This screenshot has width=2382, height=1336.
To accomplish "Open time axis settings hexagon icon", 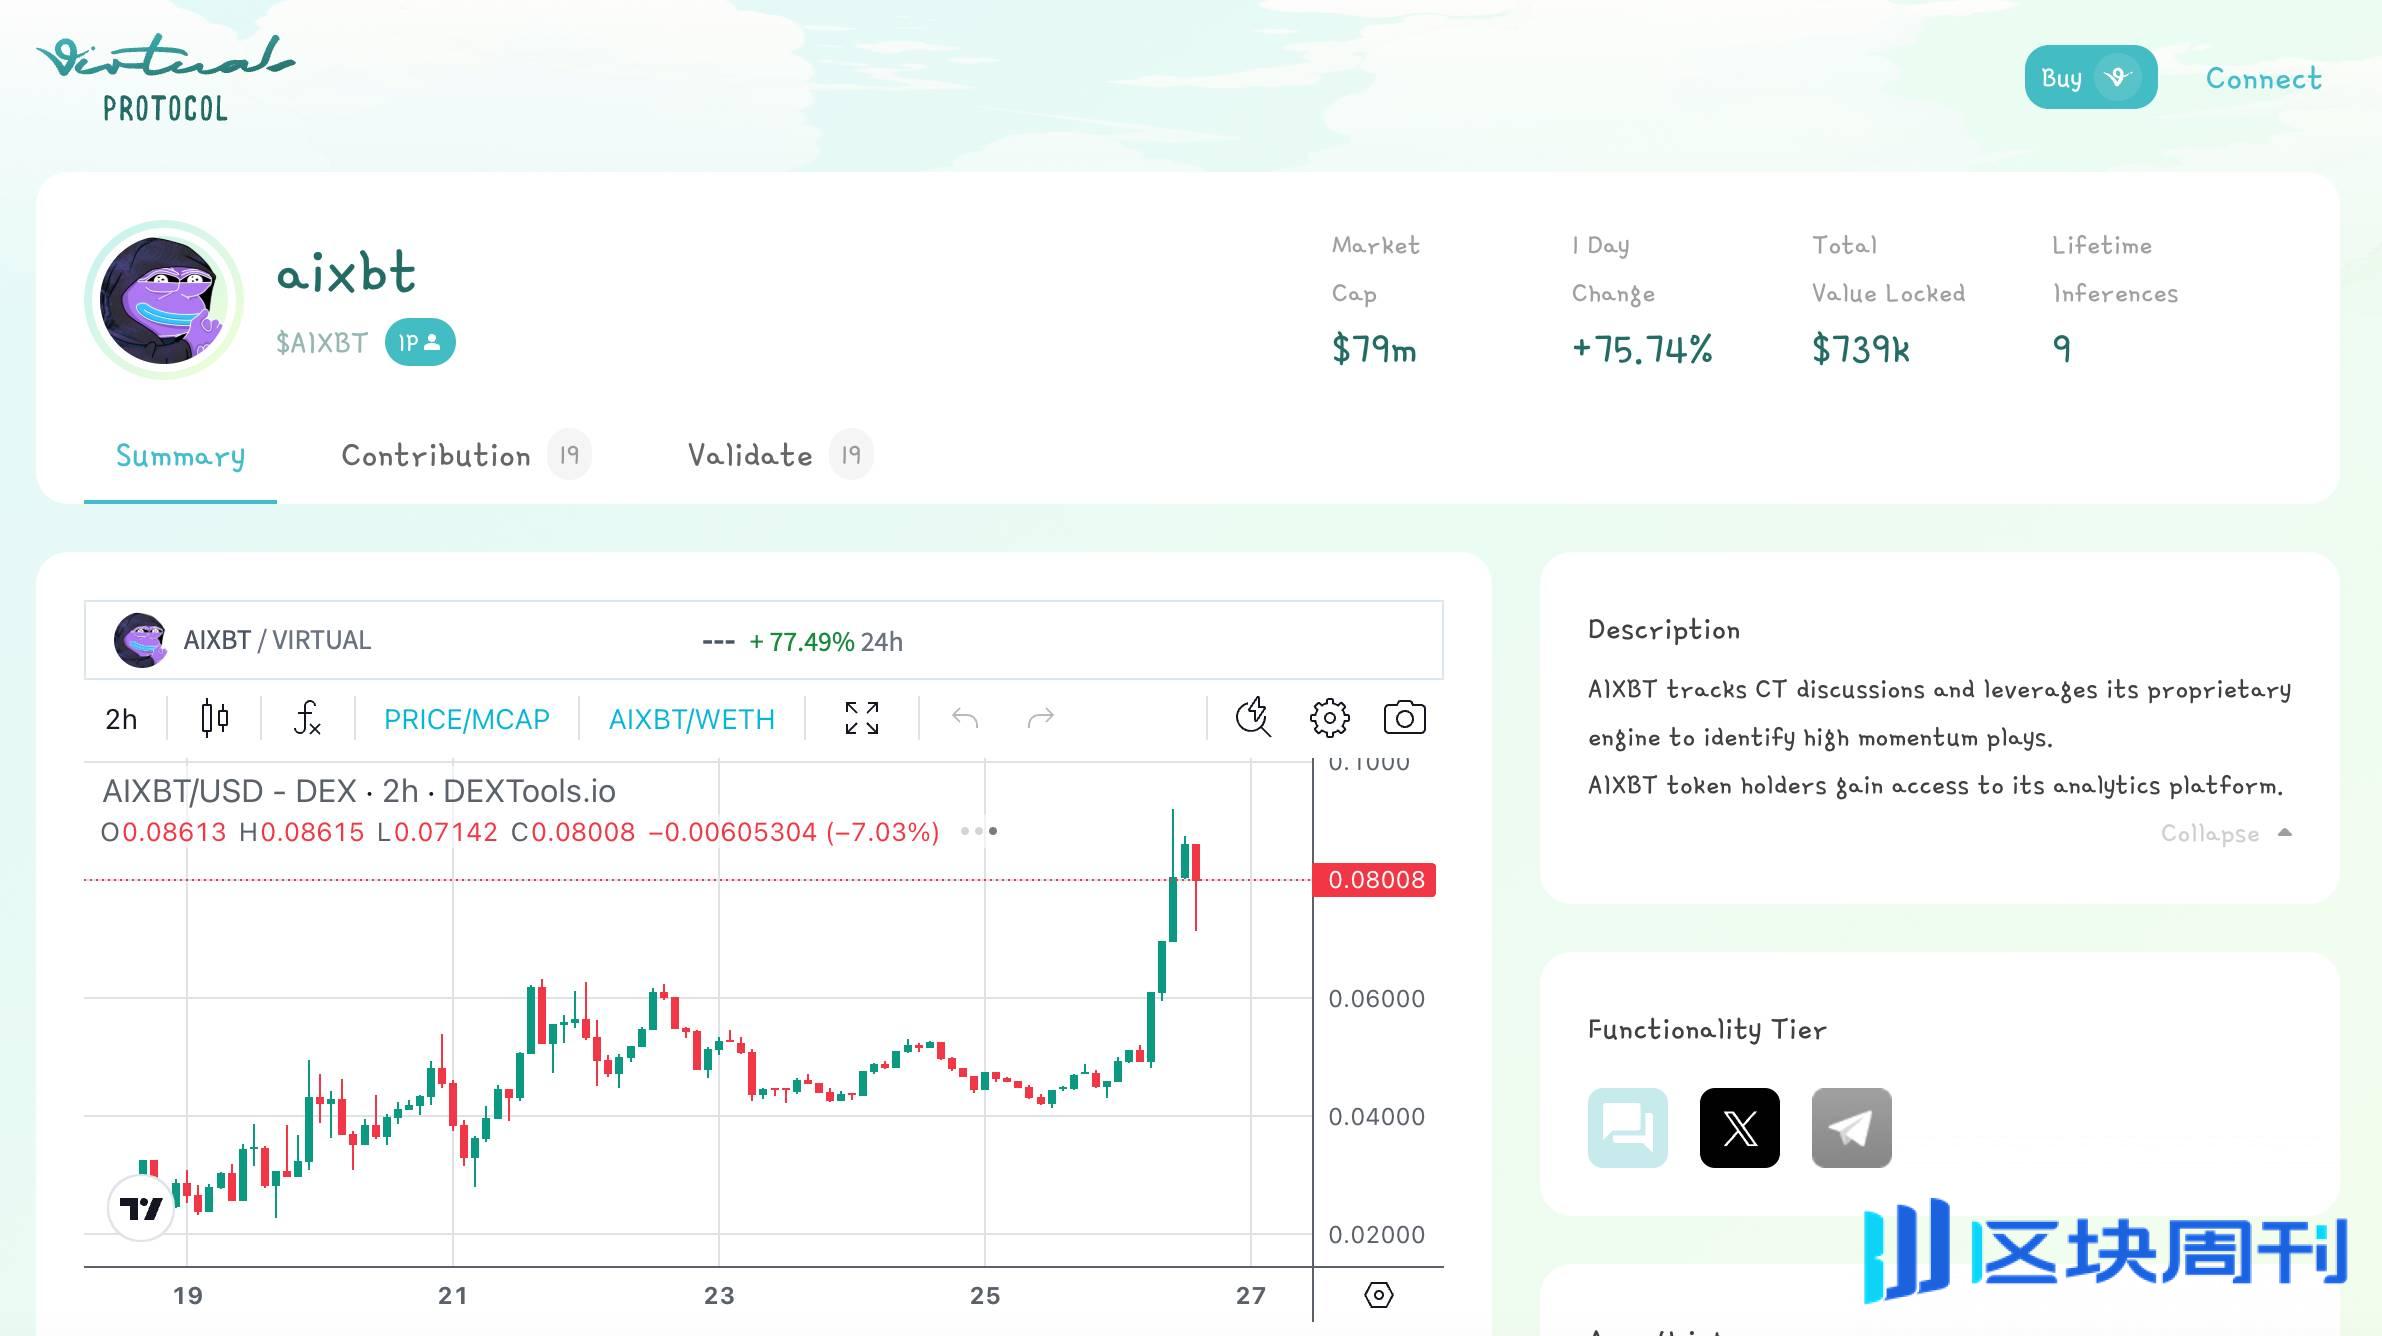I will click(x=1378, y=1295).
